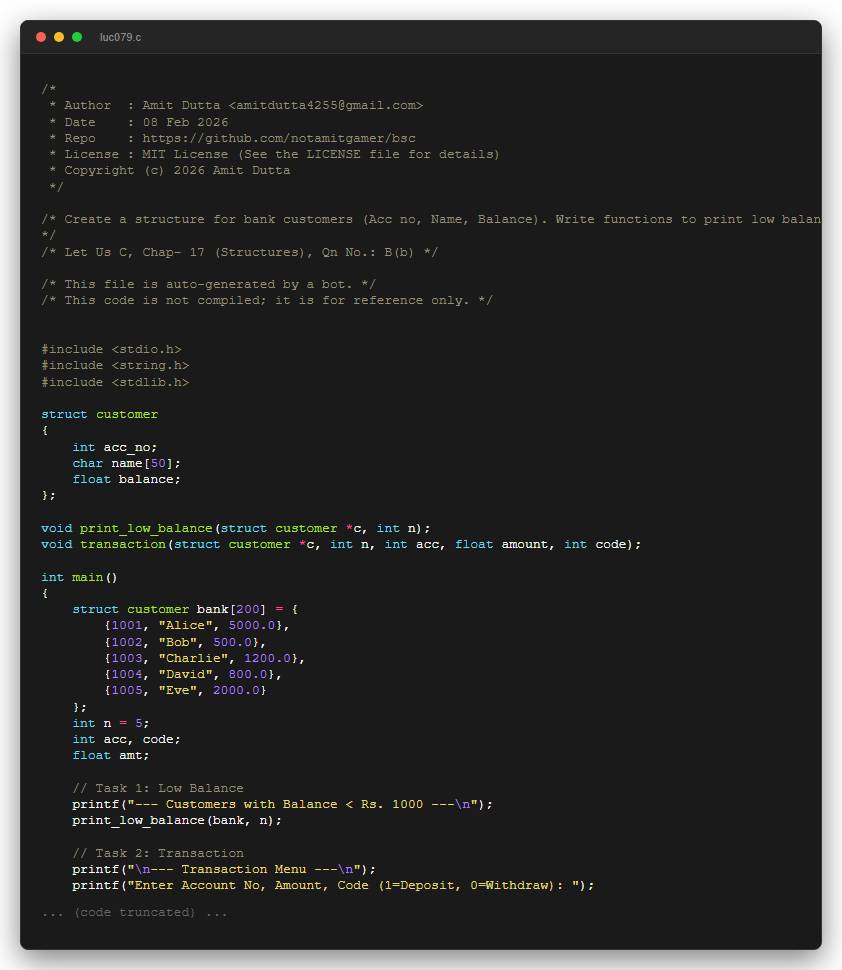Image resolution: width=842 pixels, height=970 pixels.
Task: Click the green maximize window button
Action: (77, 37)
